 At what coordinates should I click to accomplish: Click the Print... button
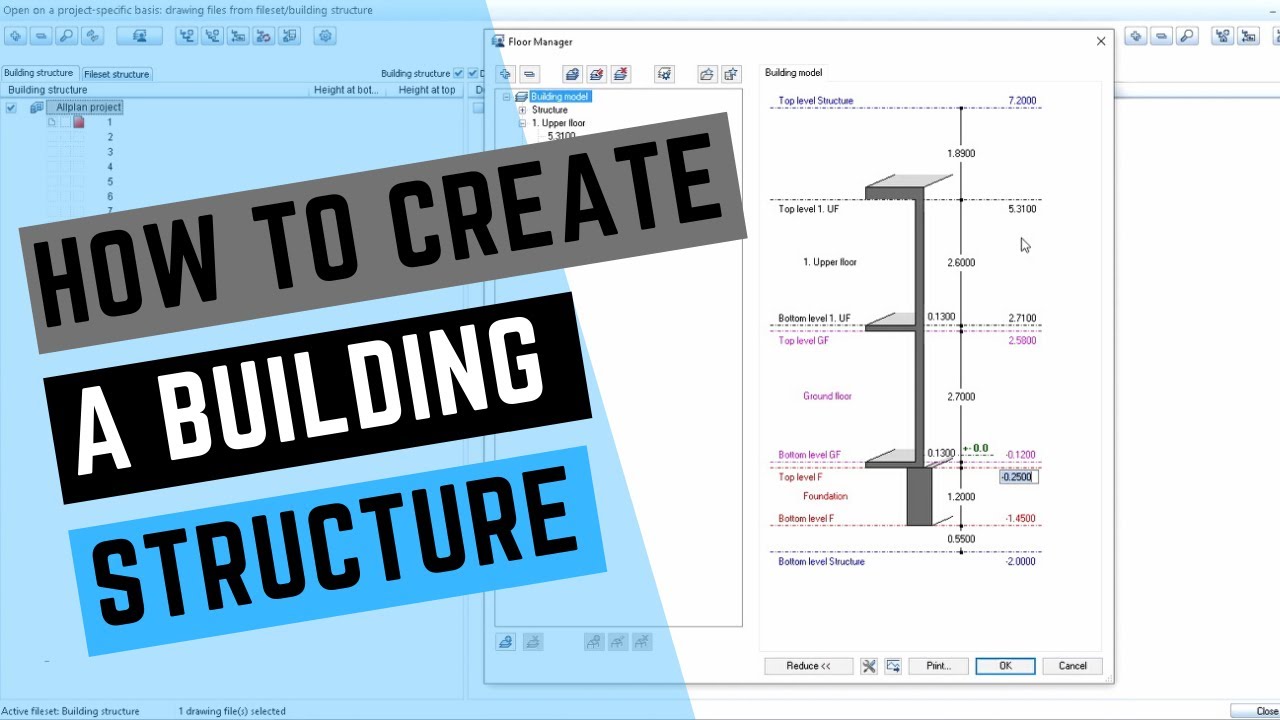pyautogui.click(x=939, y=666)
